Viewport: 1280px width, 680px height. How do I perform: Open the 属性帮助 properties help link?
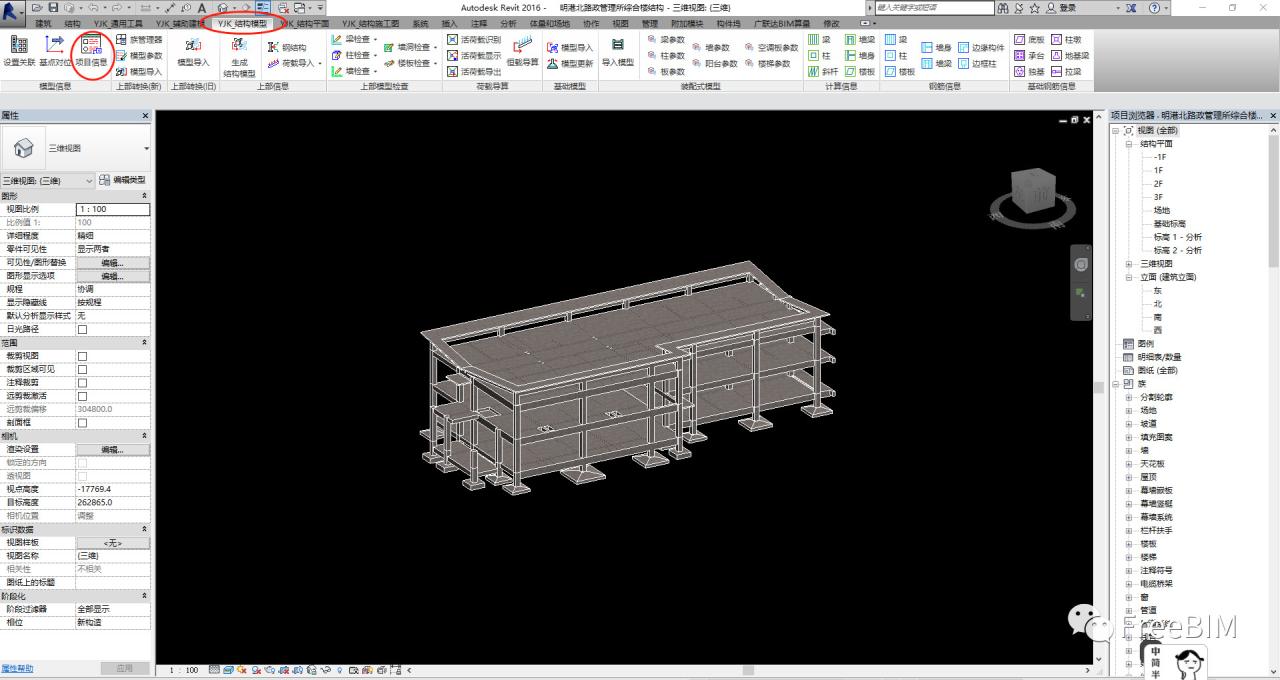click(x=17, y=668)
